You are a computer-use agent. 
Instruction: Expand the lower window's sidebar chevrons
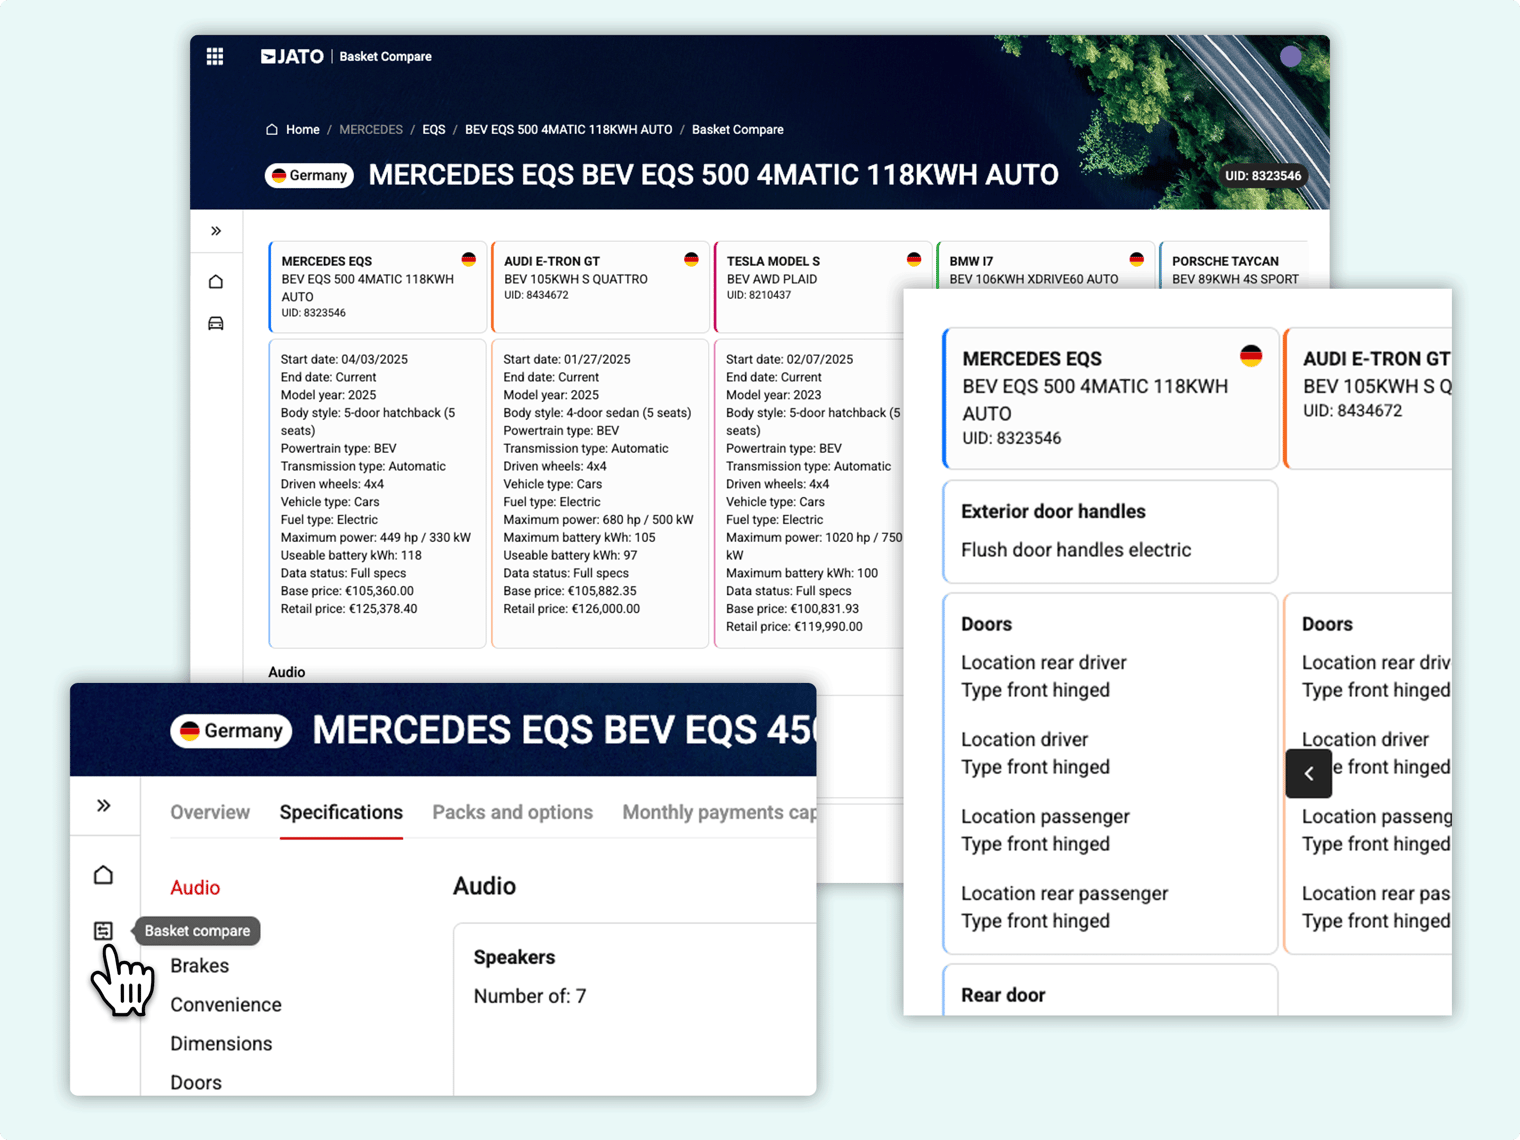tap(103, 805)
